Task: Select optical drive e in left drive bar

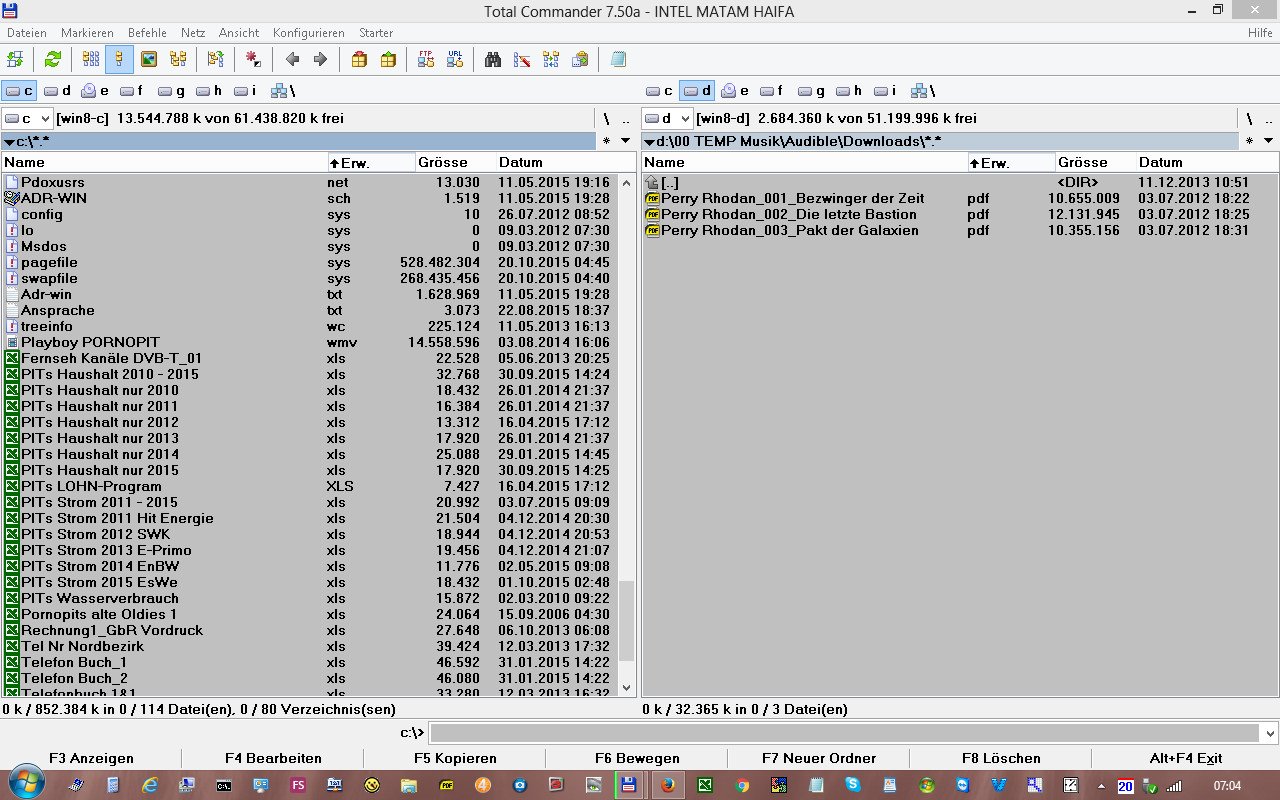Action: click(96, 91)
